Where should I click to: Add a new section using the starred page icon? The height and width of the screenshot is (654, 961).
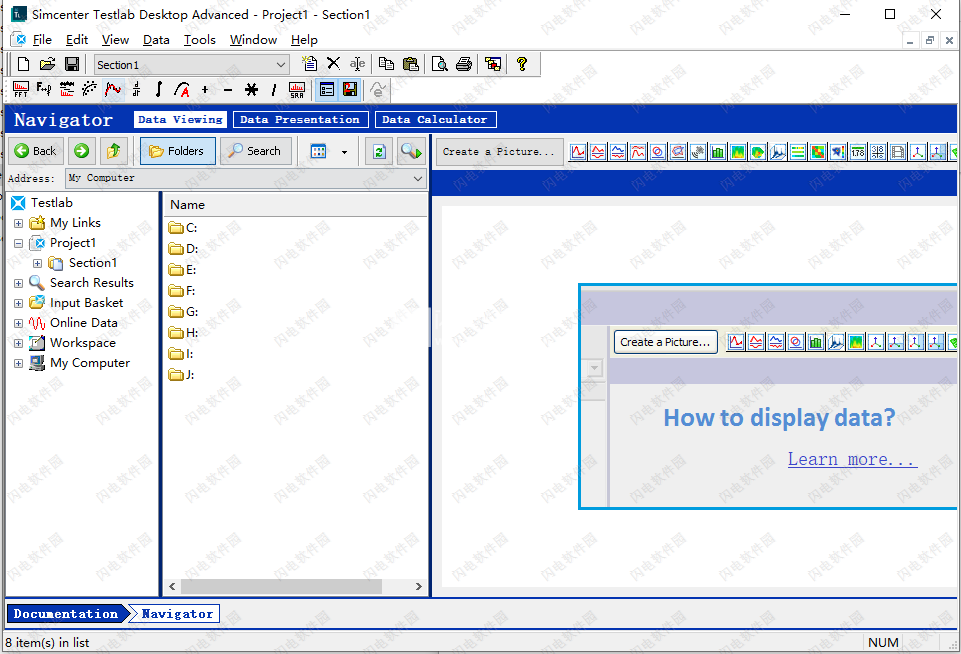click(310, 64)
